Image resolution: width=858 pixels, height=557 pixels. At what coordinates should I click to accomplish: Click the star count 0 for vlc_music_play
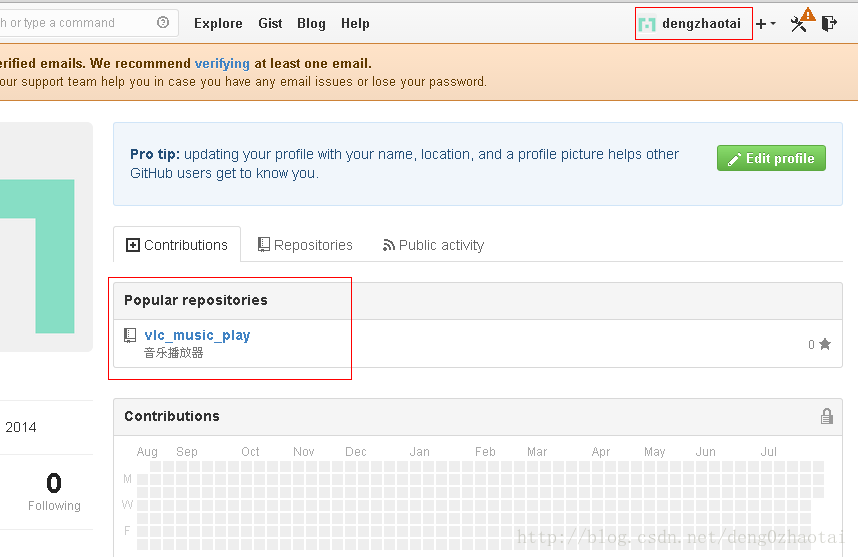[x=811, y=345]
